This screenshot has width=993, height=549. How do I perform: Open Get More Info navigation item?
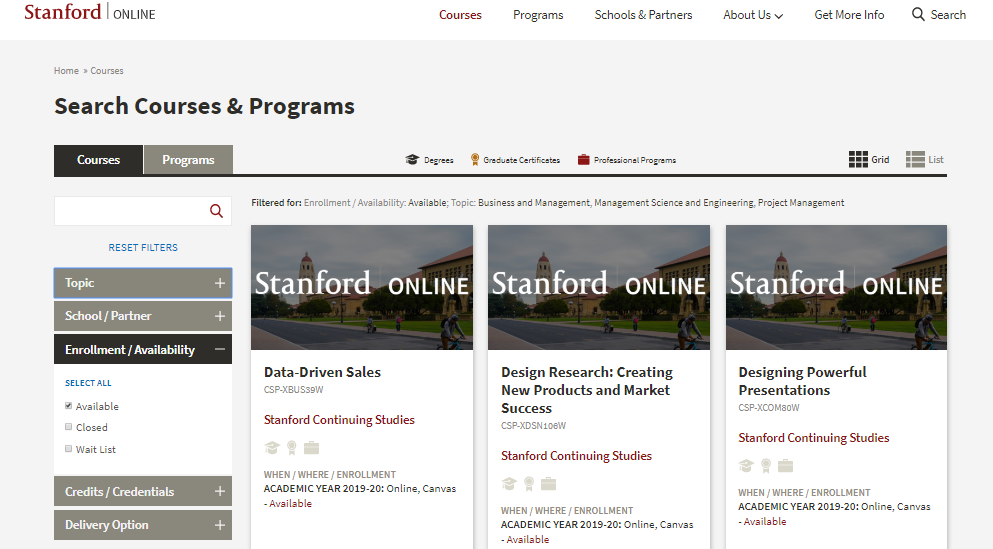849,15
